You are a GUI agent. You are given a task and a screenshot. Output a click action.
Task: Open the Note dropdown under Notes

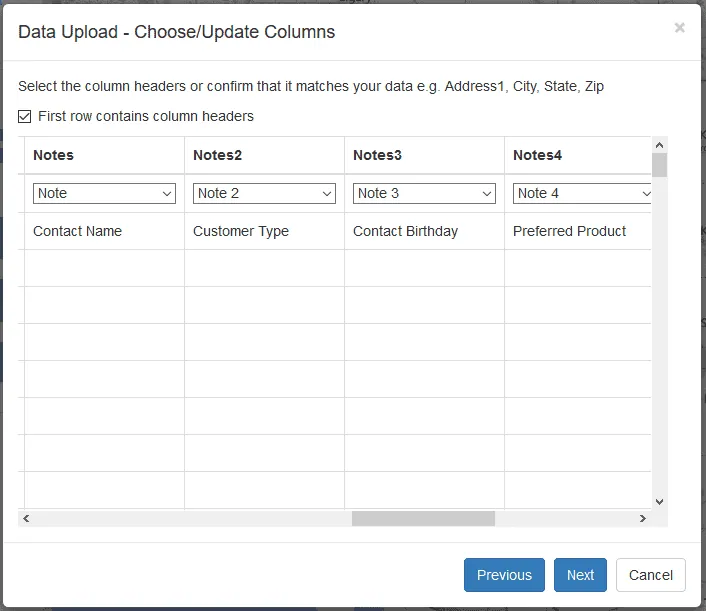coord(104,193)
